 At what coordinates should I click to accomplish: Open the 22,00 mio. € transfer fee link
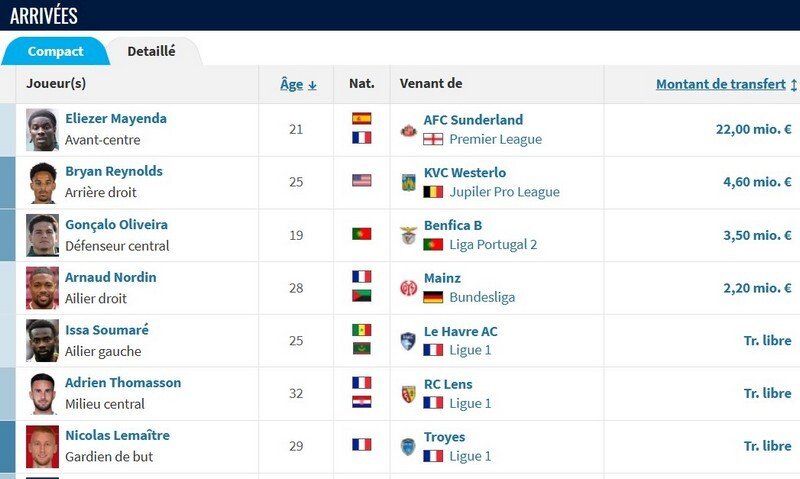tap(754, 130)
